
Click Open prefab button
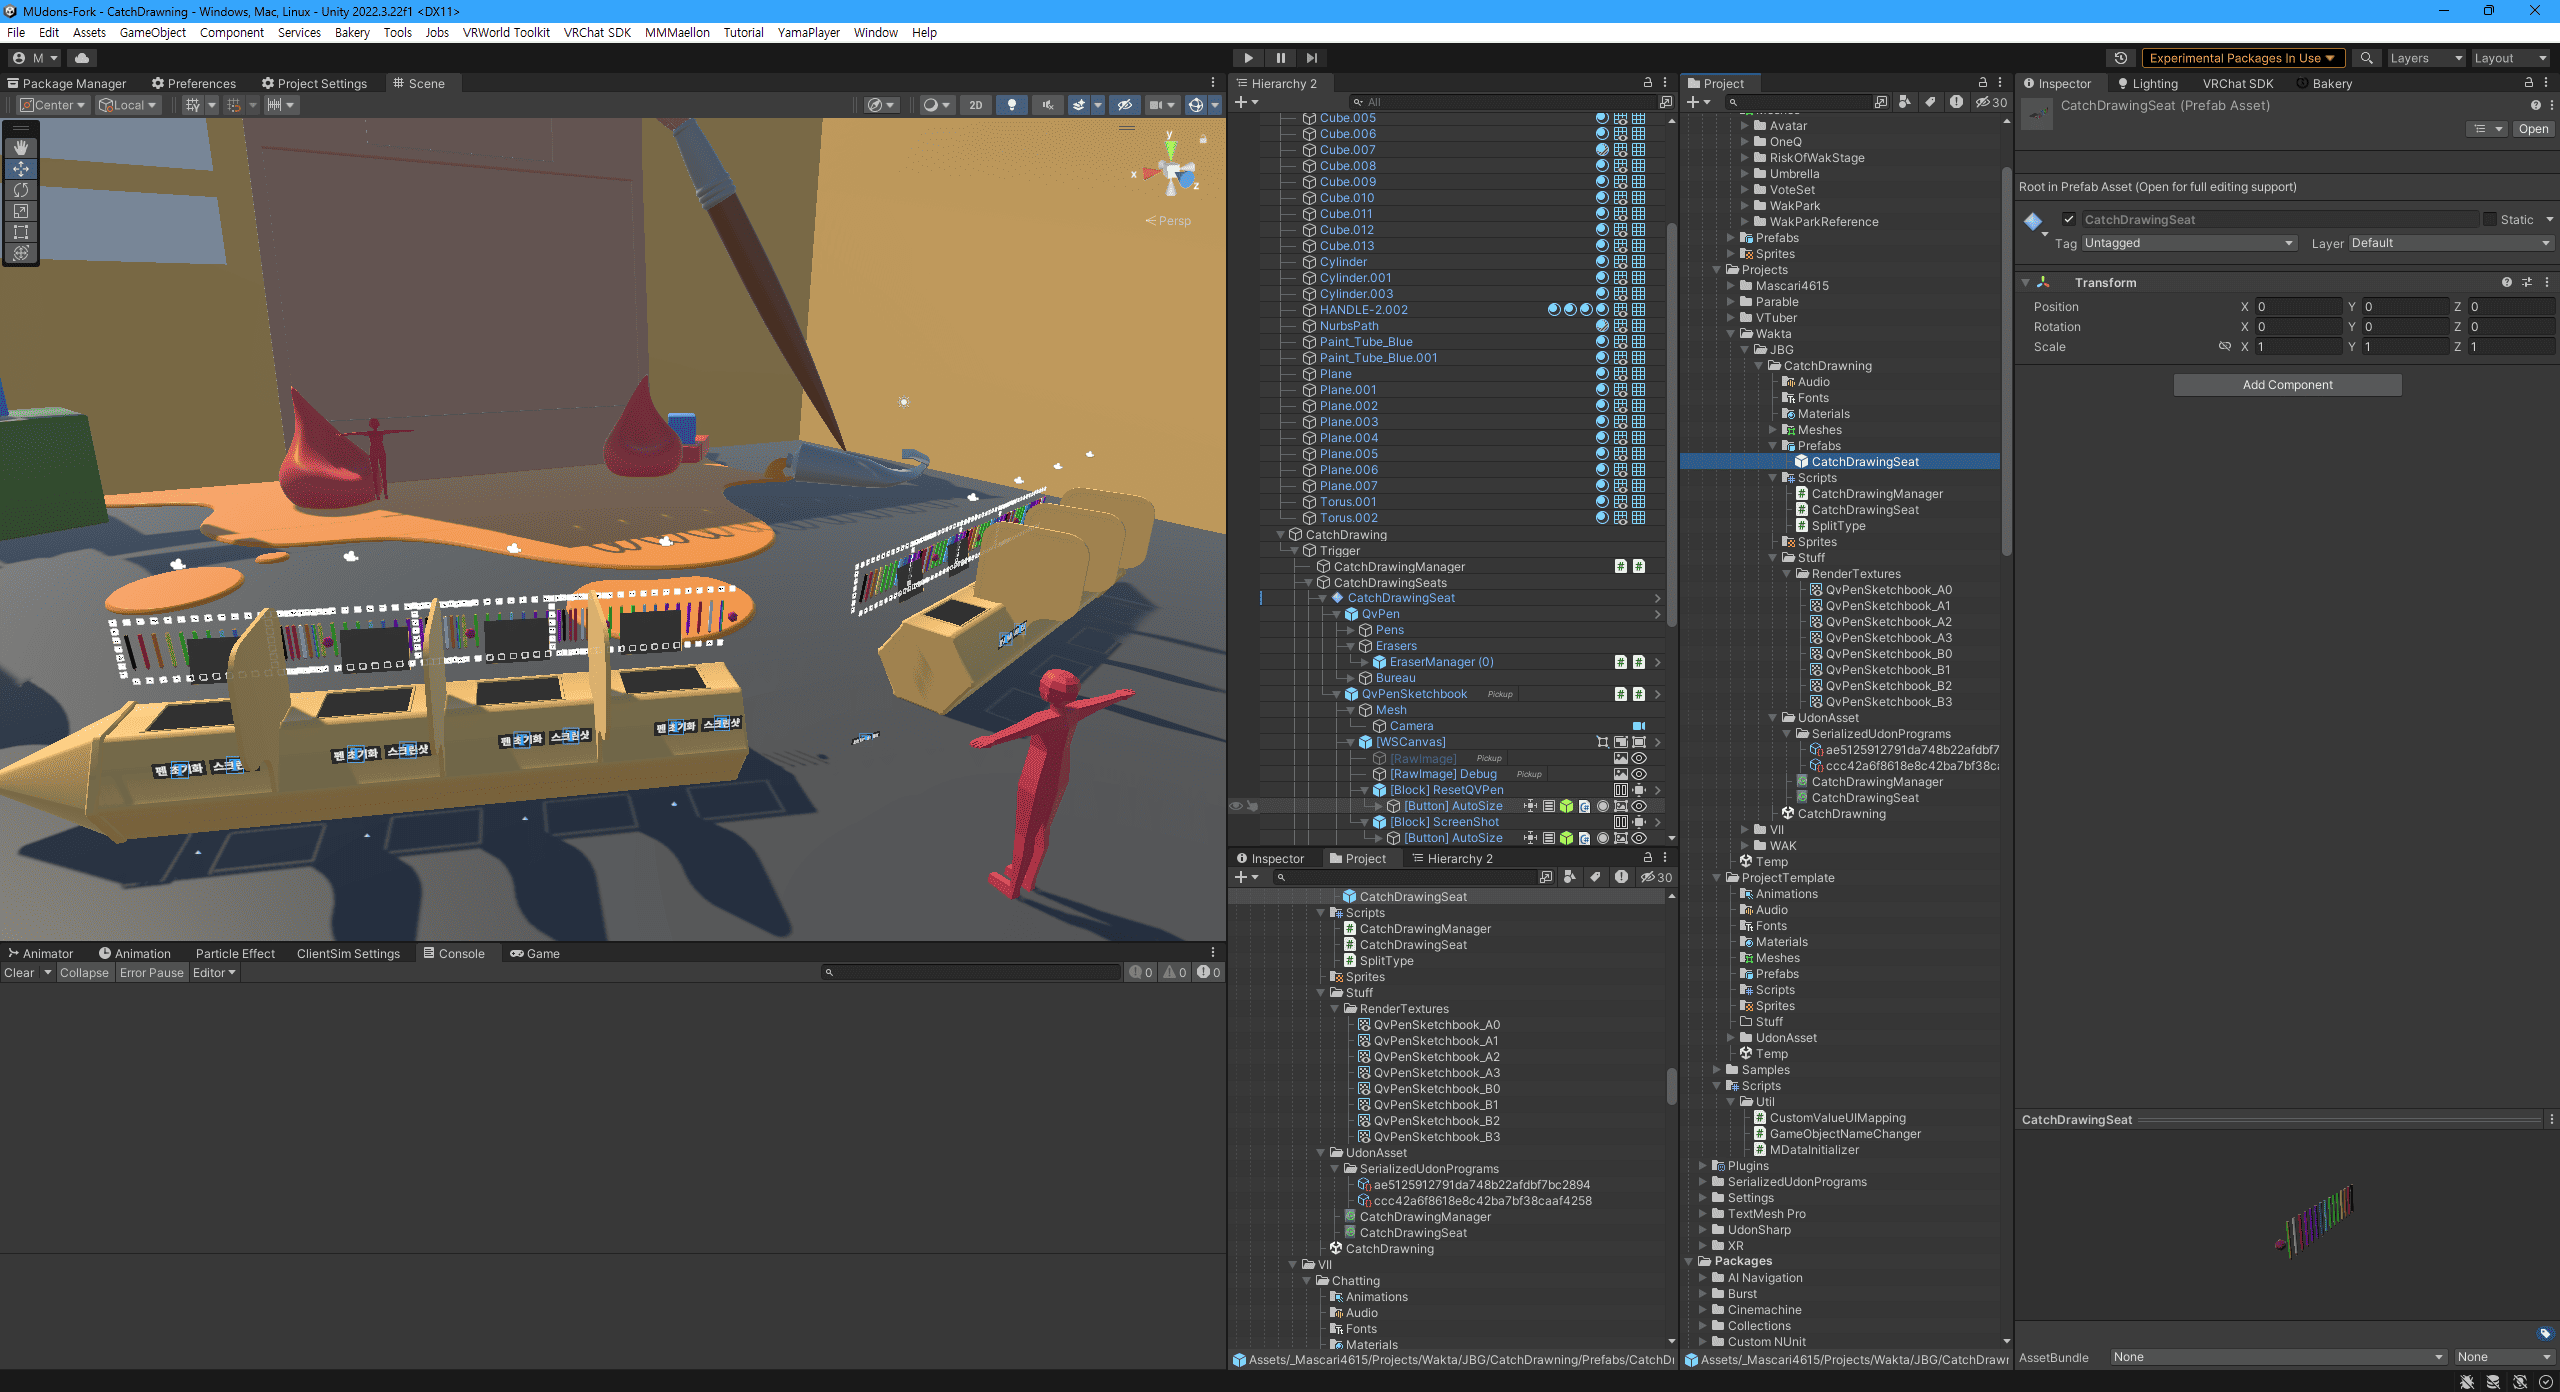pos(2533,129)
